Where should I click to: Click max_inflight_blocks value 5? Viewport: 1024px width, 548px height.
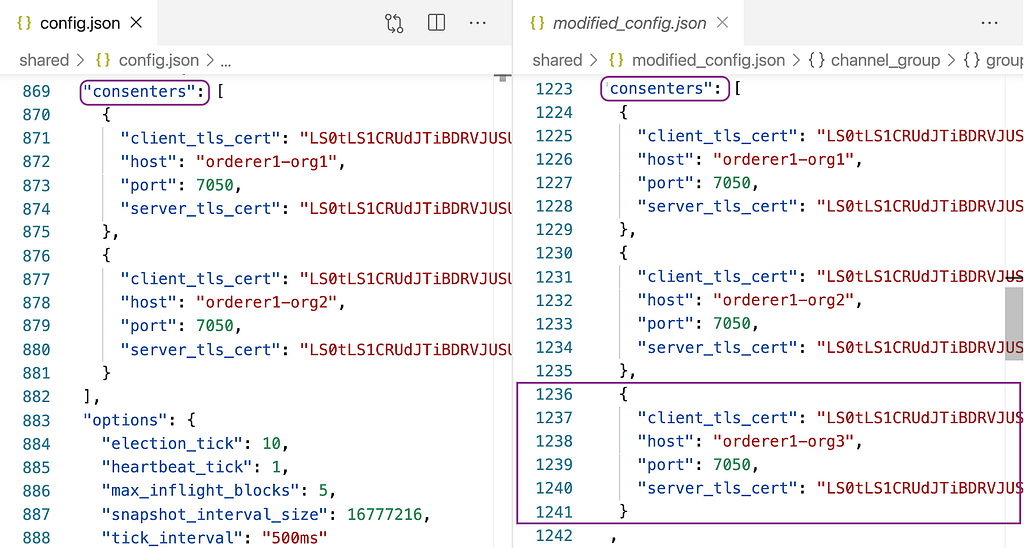[323, 491]
